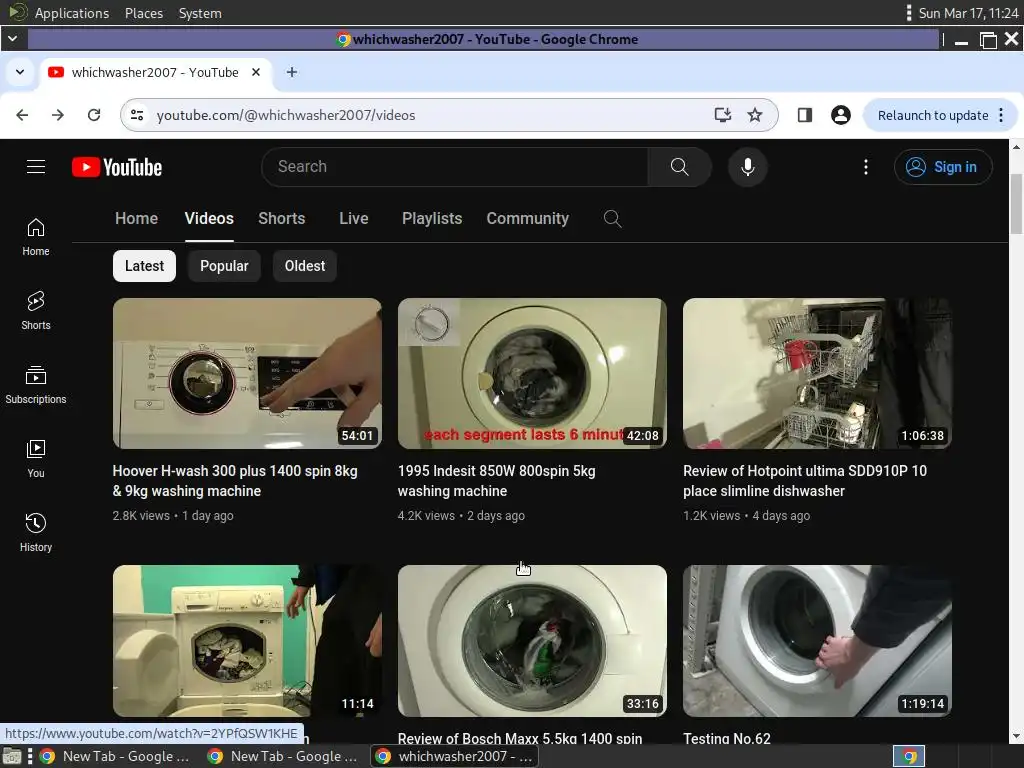Viewport: 1024px width, 768px height.
Task: Click the YouTube logo
Action: [x=117, y=167]
